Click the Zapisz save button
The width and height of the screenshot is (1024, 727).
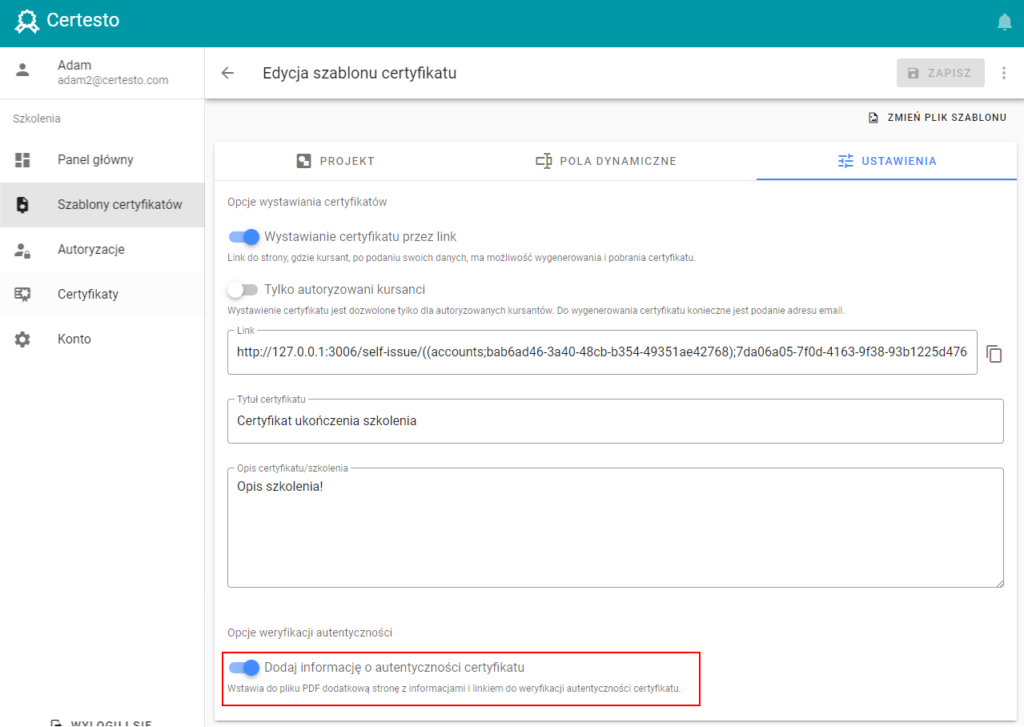point(940,73)
